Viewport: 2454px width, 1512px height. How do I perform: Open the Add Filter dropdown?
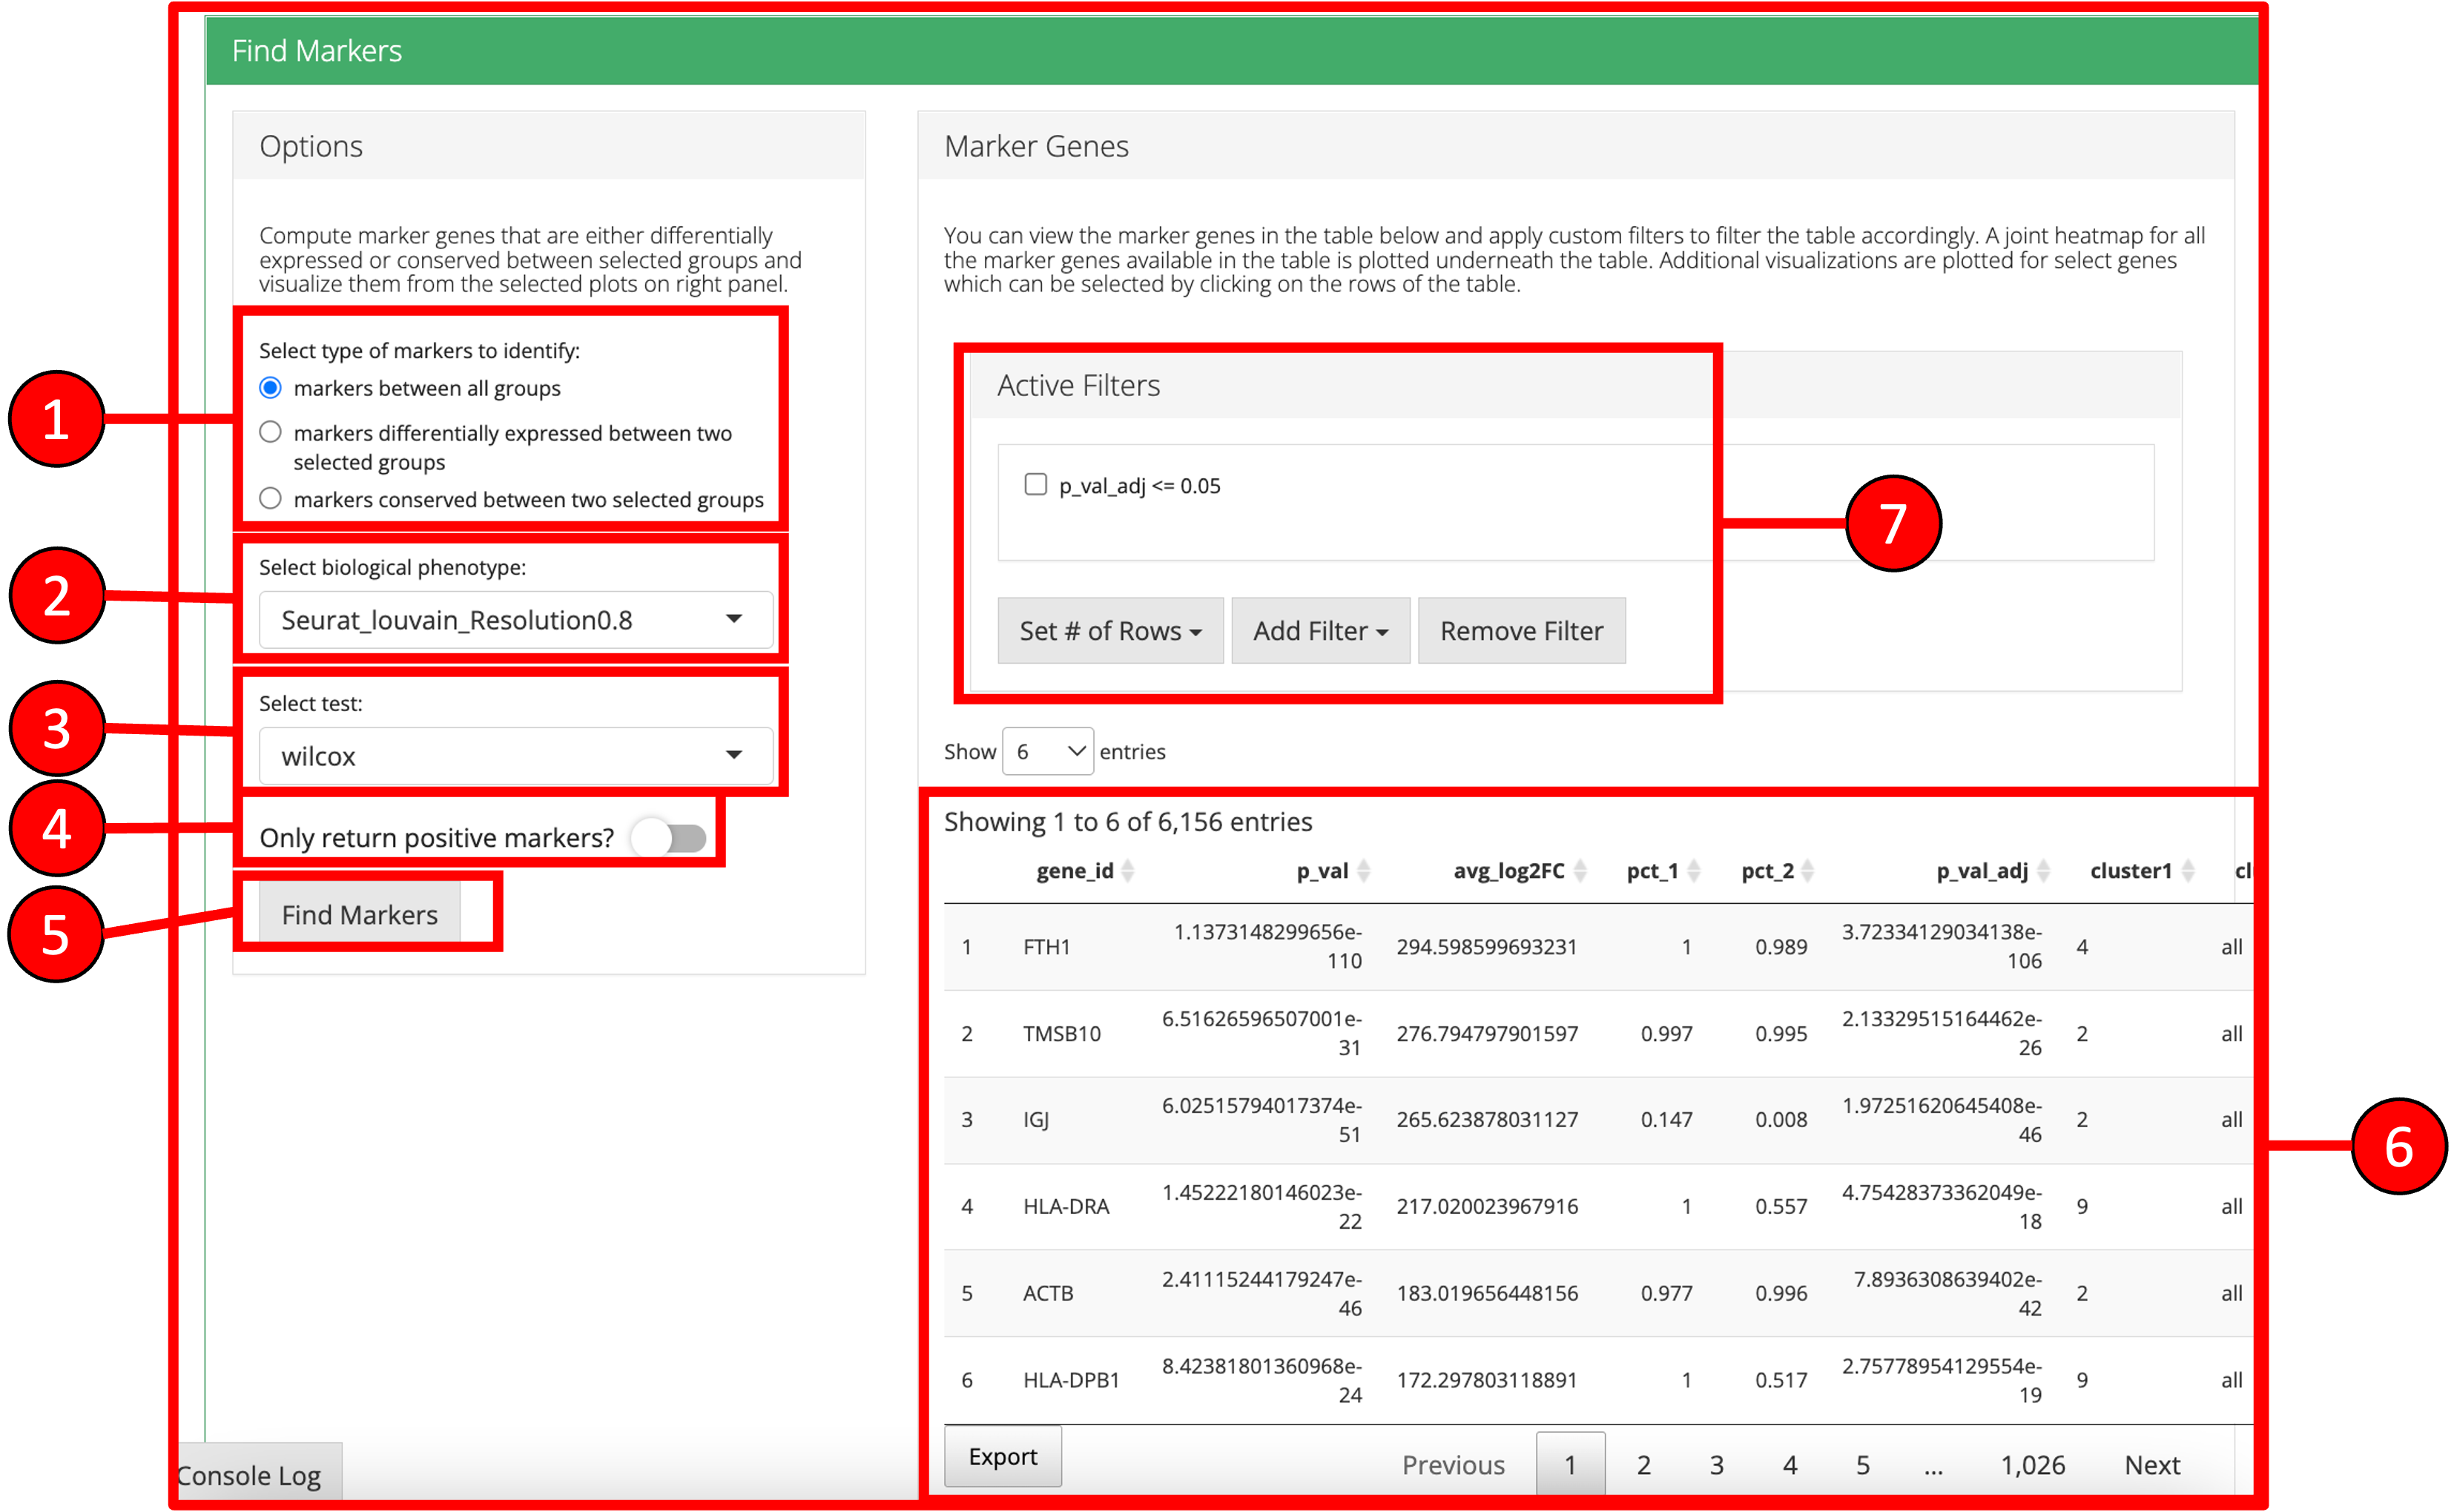1320,631
